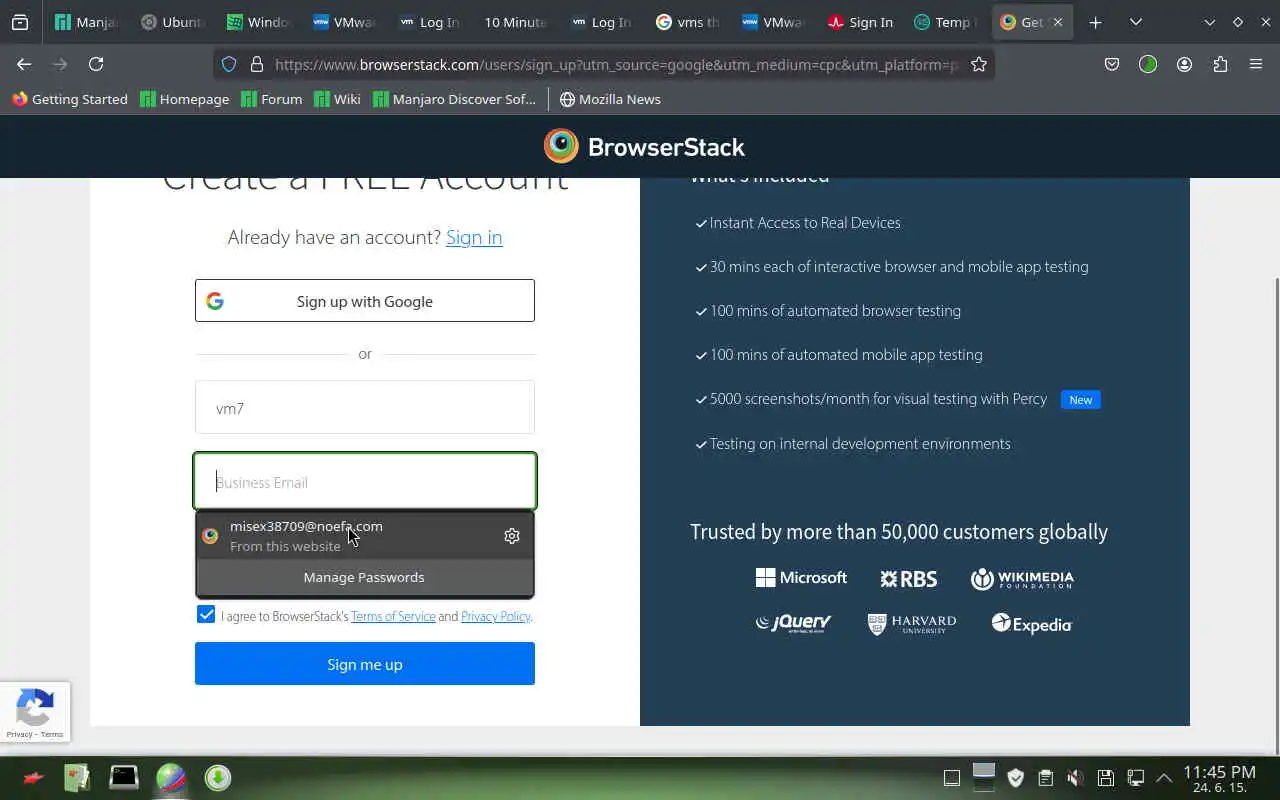
Task: Click the Sign me up button
Action: point(365,664)
